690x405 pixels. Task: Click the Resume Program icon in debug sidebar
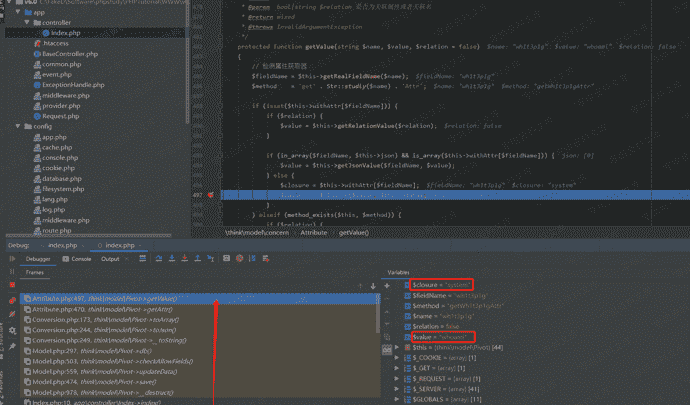(12, 272)
